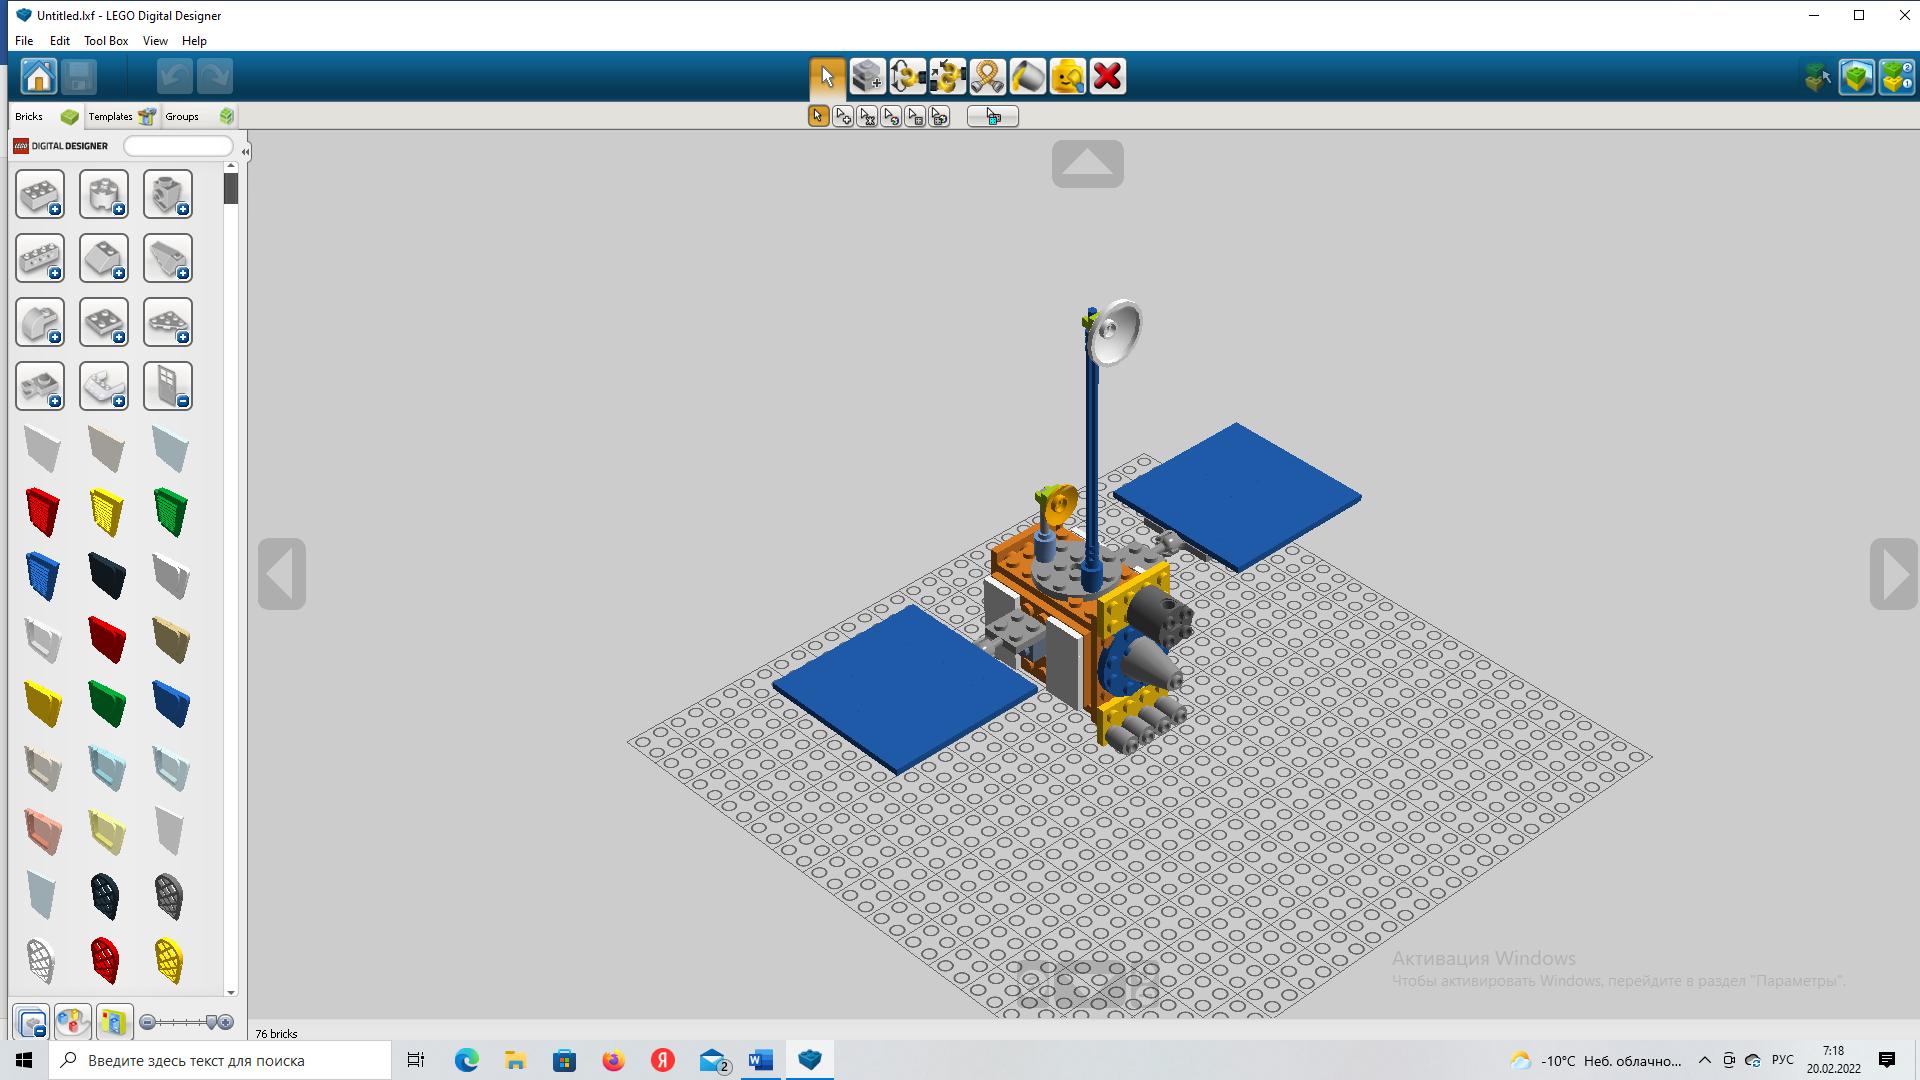Expand the hinge plates category
This screenshot has height=1080, width=1920.
[x=40, y=387]
